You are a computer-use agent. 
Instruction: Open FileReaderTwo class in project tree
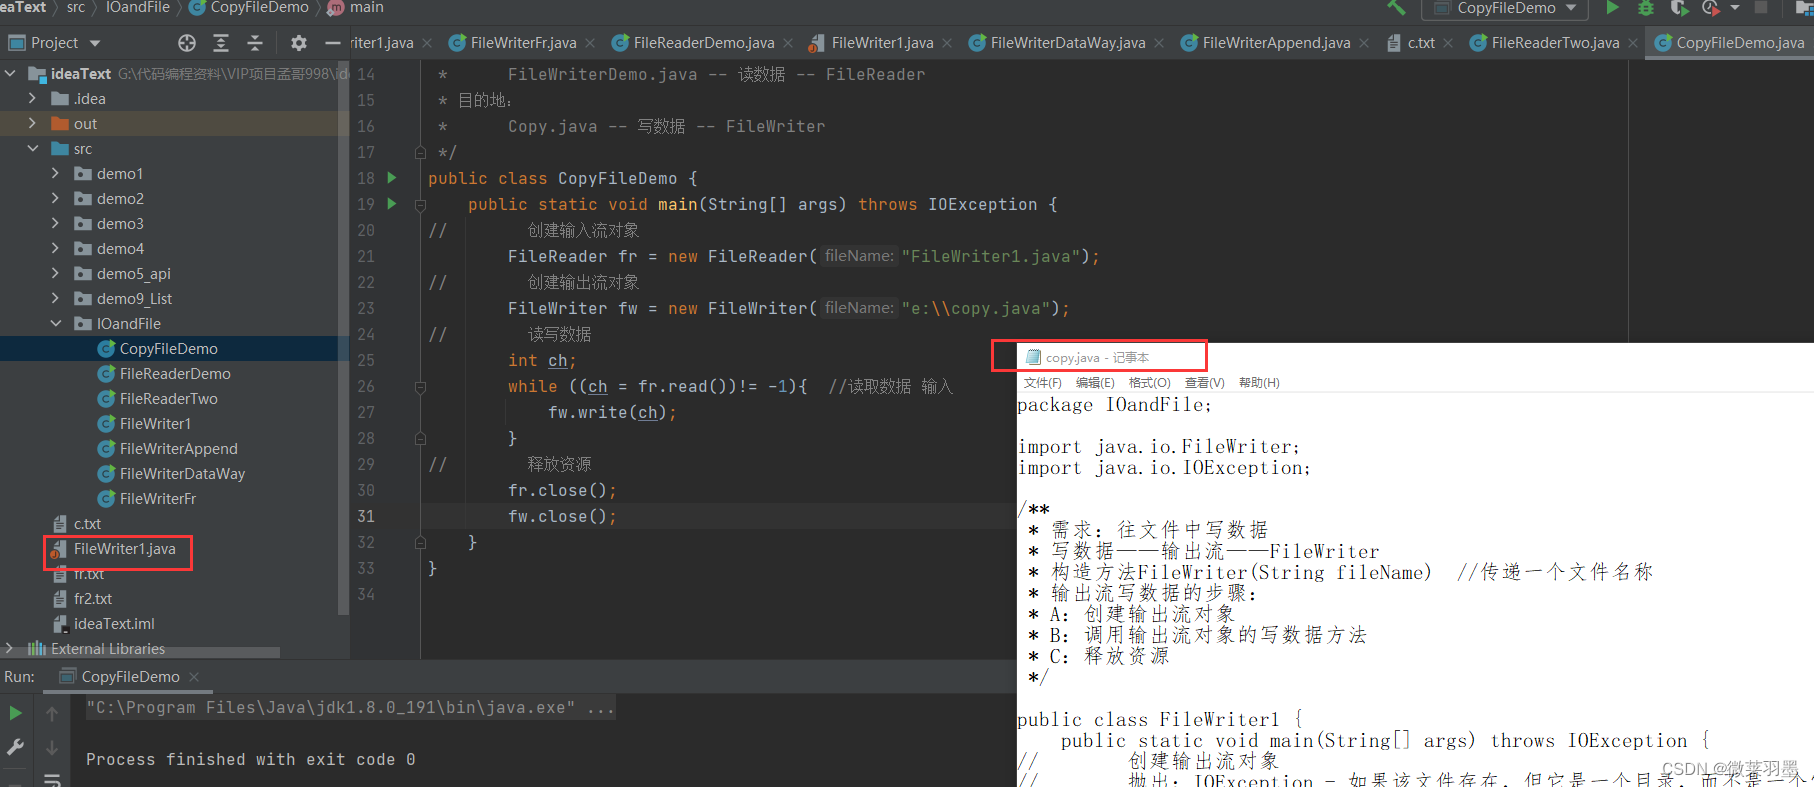point(168,398)
